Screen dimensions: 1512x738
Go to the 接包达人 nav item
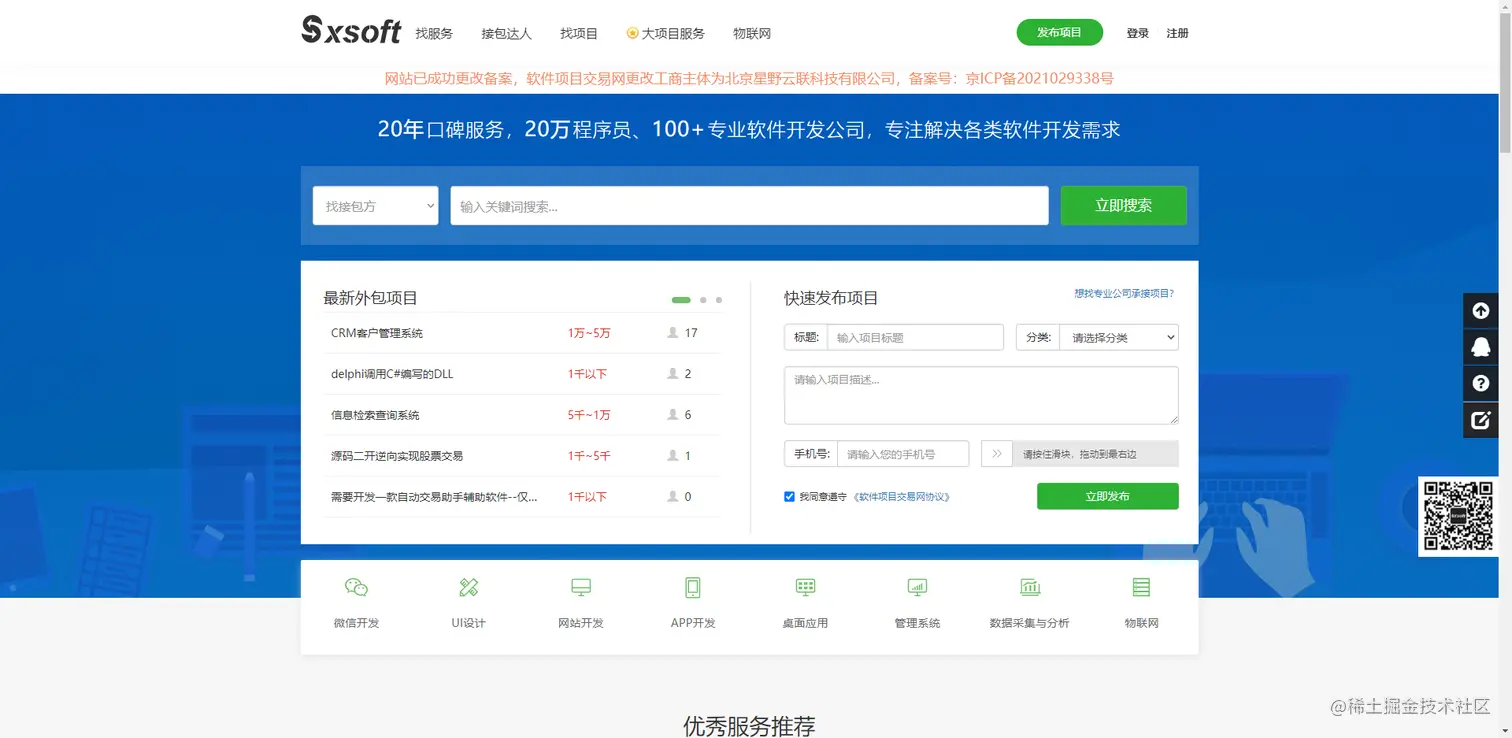[507, 33]
